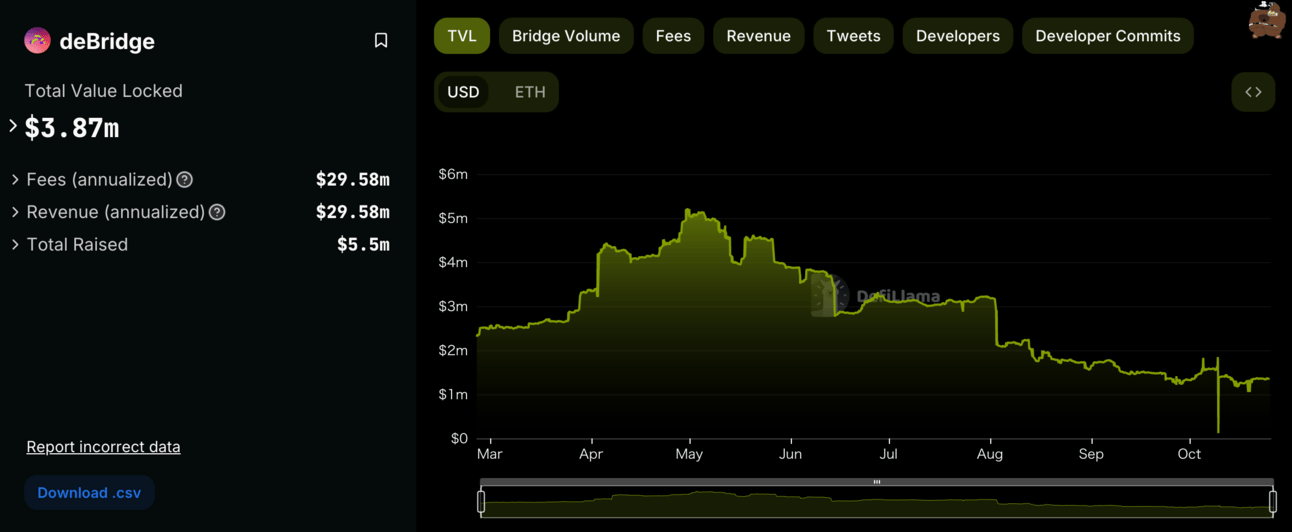The image size is (1292, 532).
Task: Toggle the Revenue chart metric
Action: [758, 36]
